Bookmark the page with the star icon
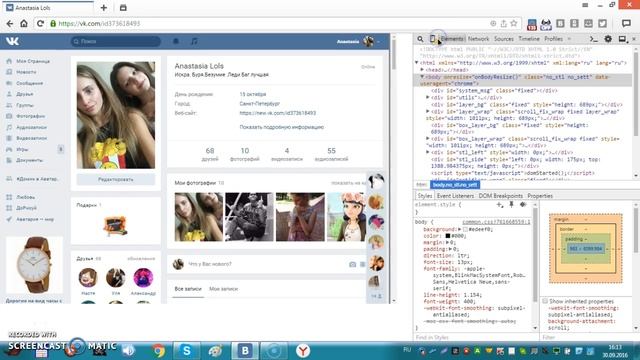 coord(514,24)
